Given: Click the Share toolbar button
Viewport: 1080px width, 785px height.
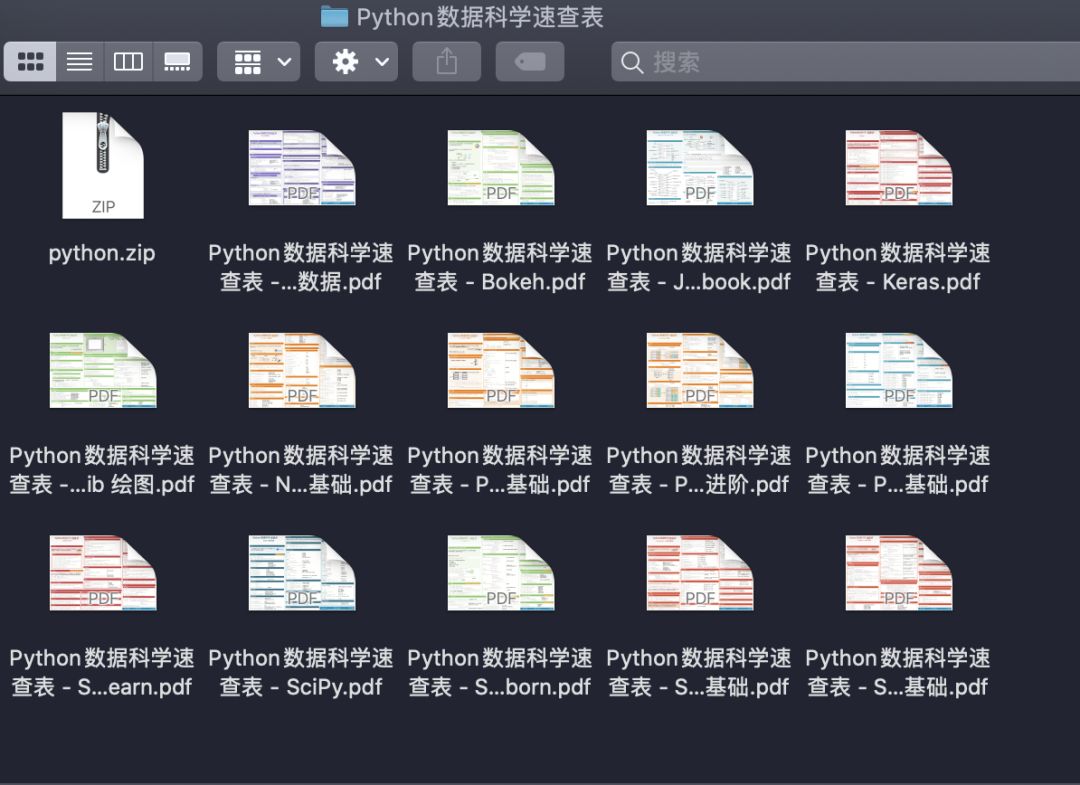Looking at the screenshot, I should point(446,61).
